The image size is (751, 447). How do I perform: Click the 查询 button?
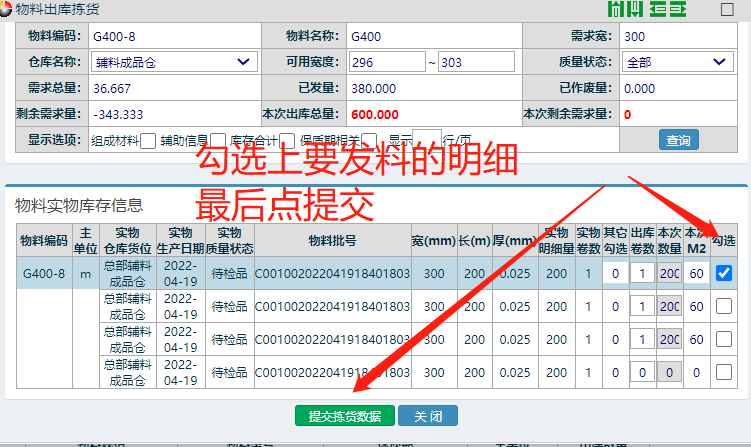pos(678,141)
